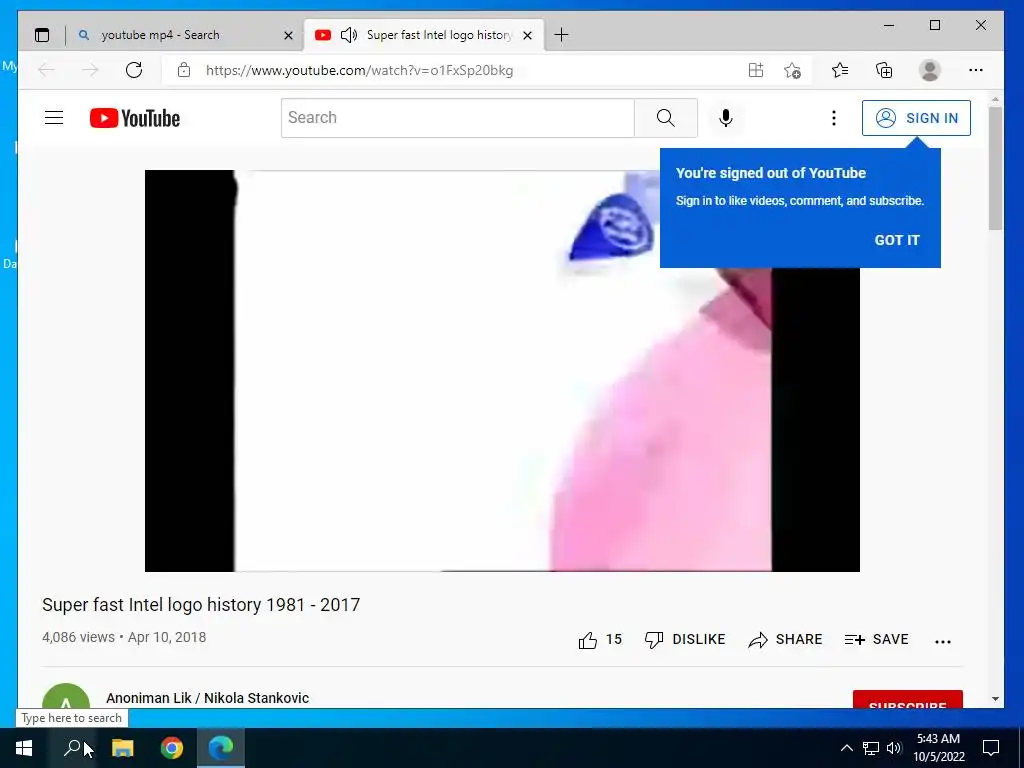The width and height of the screenshot is (1024, 768).
Task: View site information lock icon
Action: pyautogui.click(x=184, y=70)
